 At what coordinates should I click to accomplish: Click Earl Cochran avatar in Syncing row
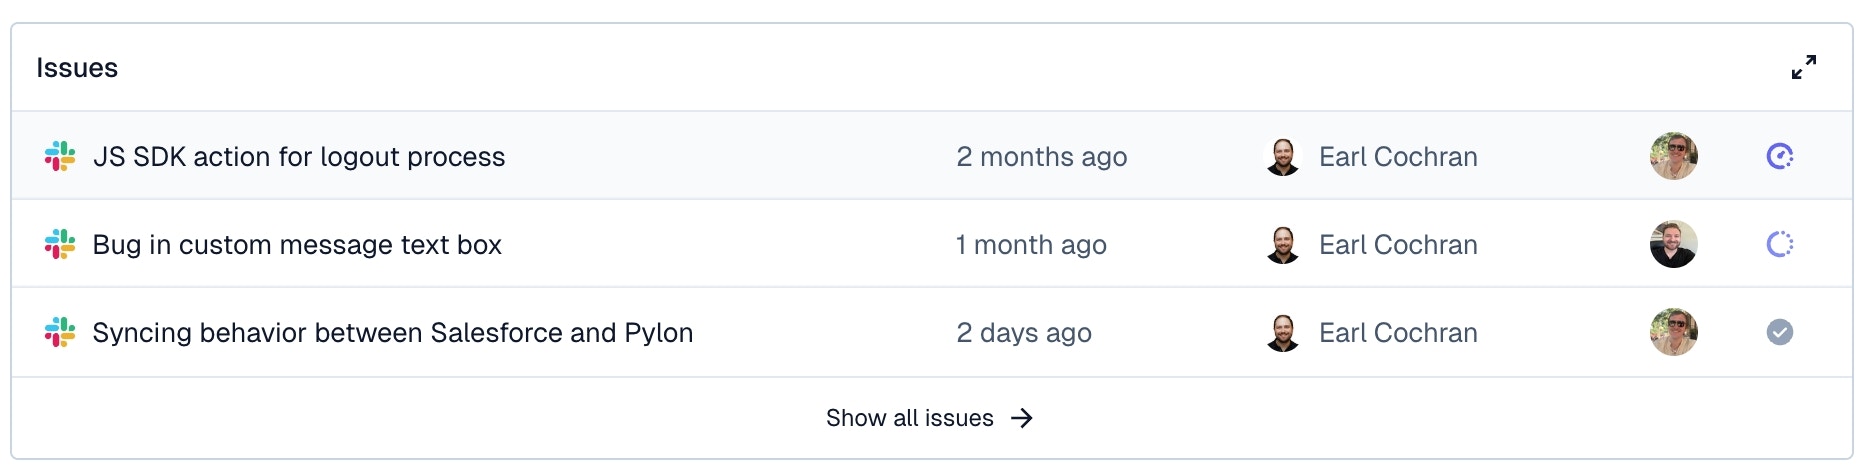[1283, 333]
